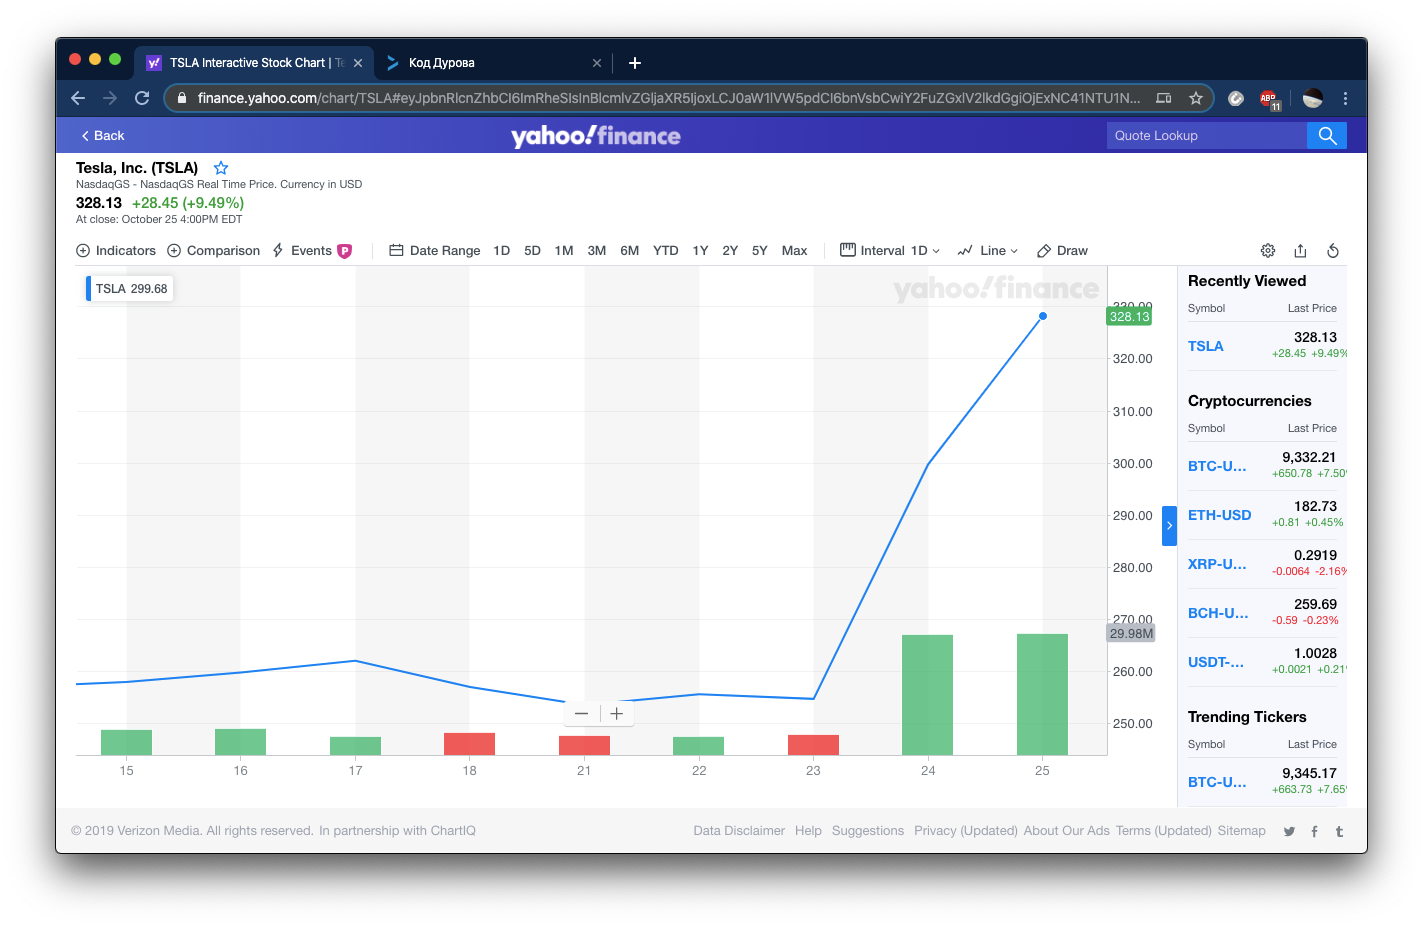Zoom out chart with minus button

tap(582, 714)
